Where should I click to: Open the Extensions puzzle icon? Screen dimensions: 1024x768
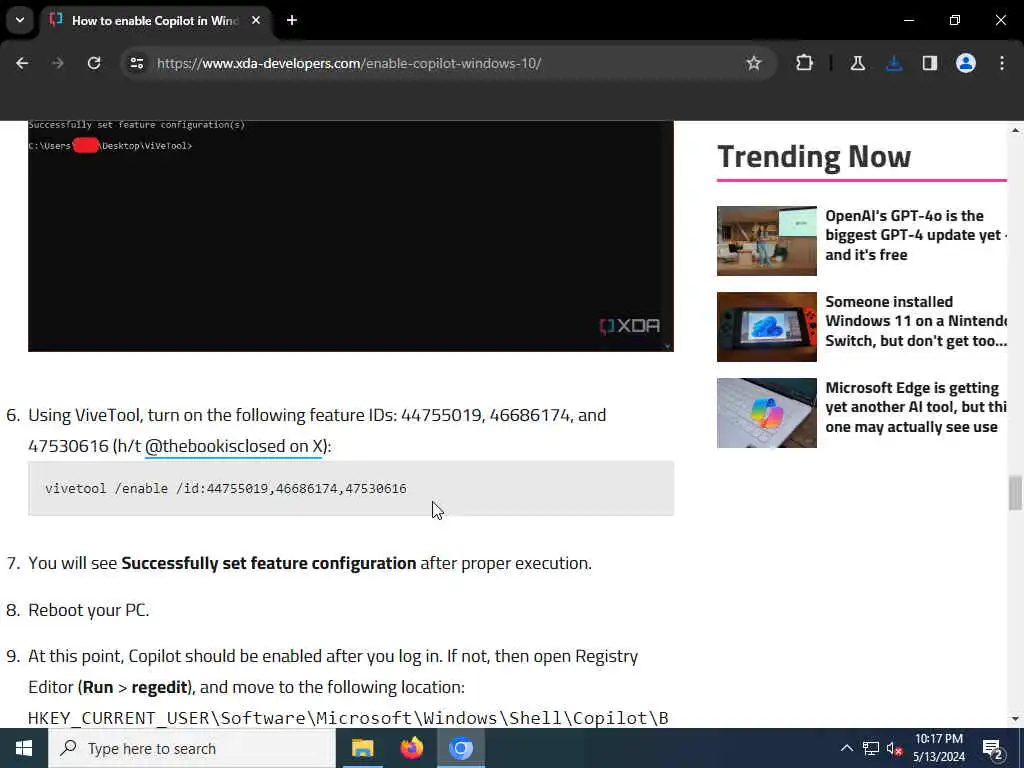[804, 63]
